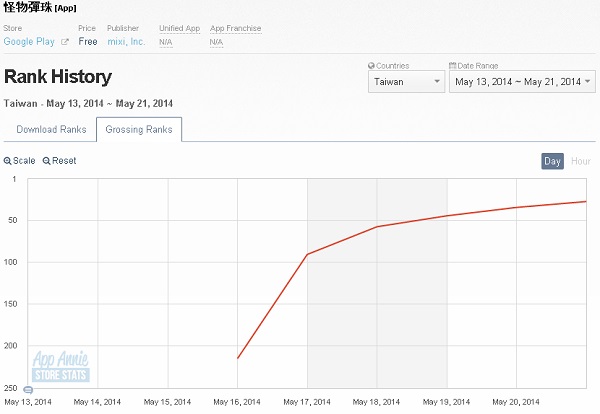
Task: Click the App Annie Store Stats watermark
Action: point(61,365)
